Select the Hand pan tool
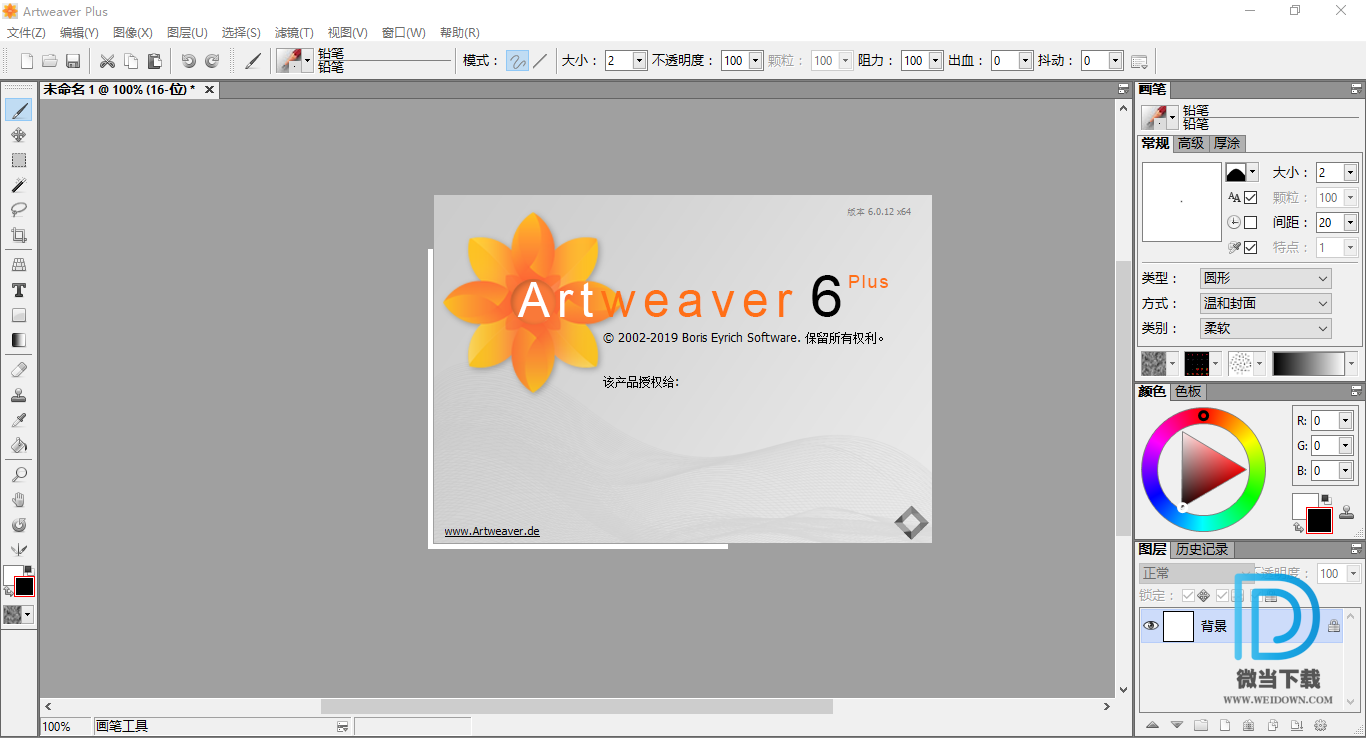 click(18, 500)
